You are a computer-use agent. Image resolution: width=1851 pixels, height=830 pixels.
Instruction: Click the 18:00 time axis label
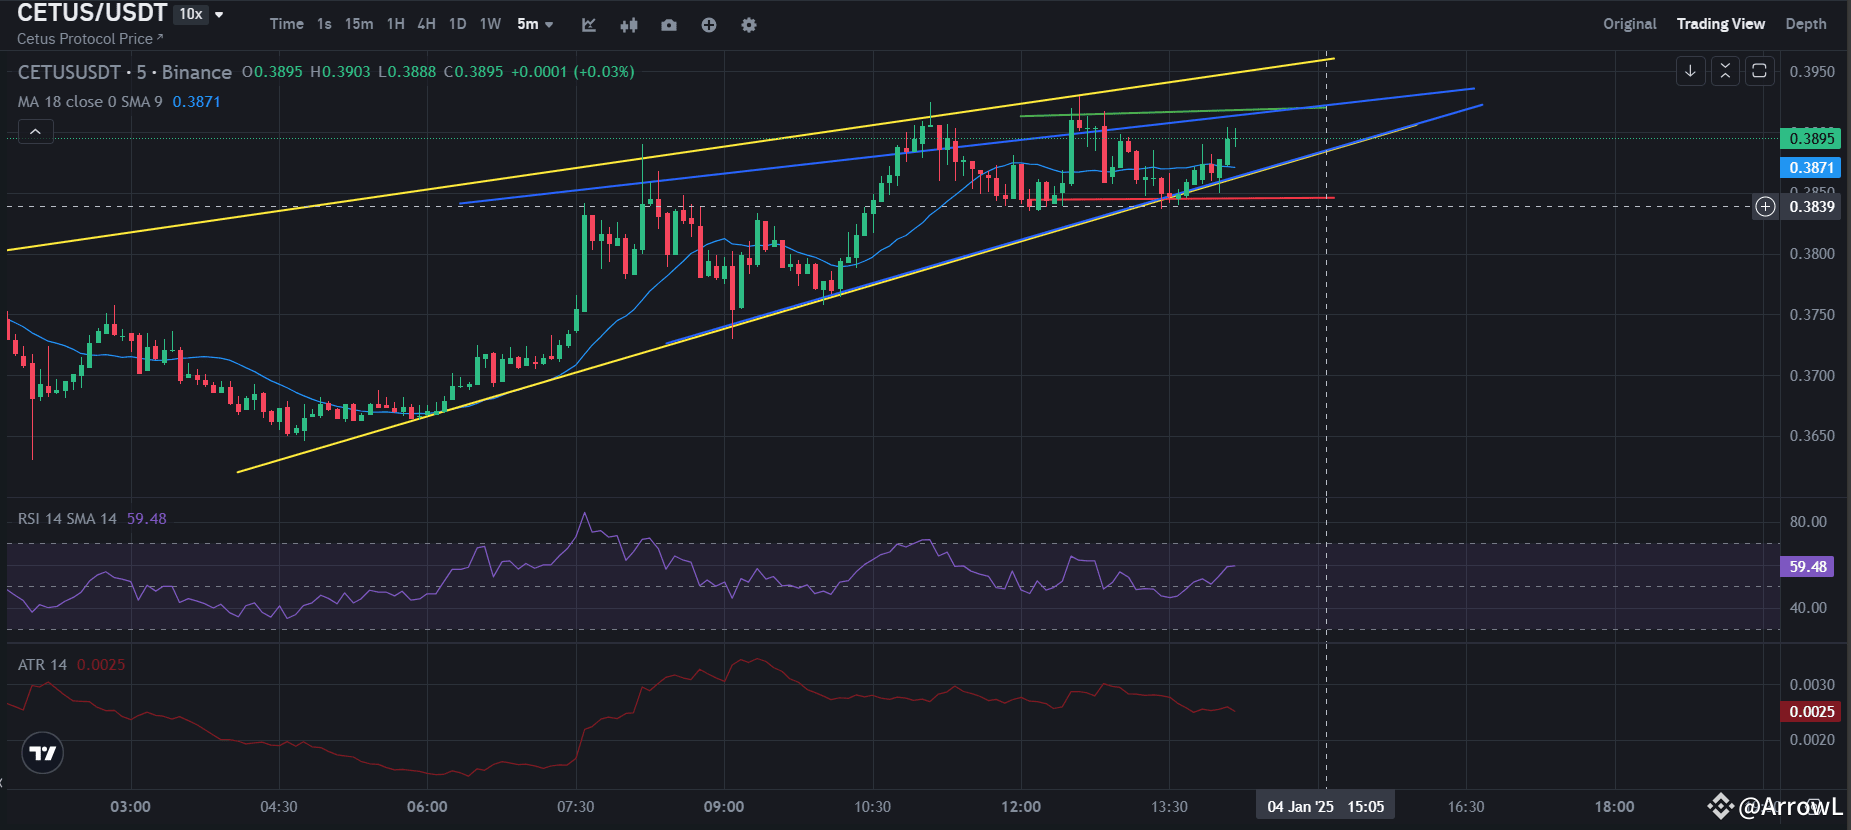[x=1614, y=807]
